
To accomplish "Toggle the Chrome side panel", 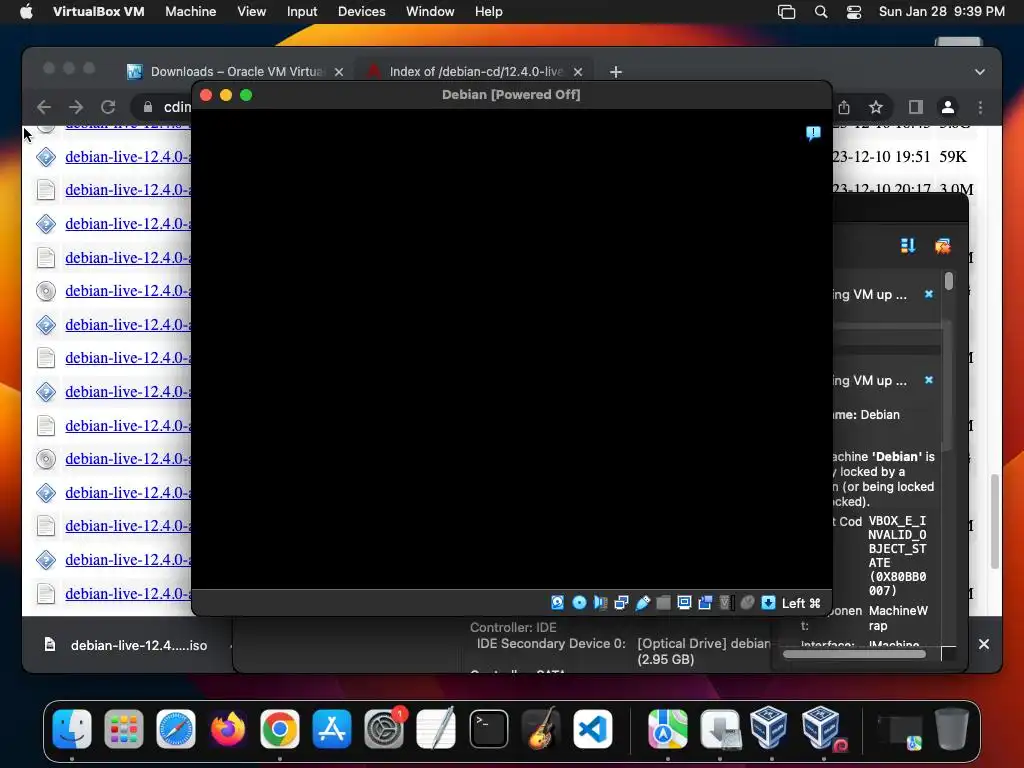I will click(916, 107).
